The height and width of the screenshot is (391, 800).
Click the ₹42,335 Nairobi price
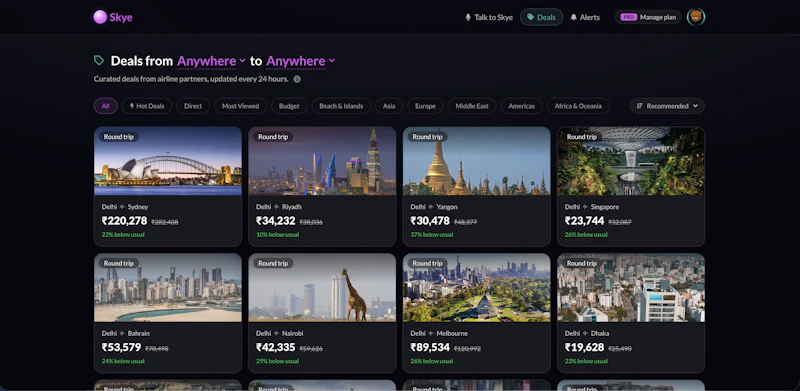tap(276, 348)
